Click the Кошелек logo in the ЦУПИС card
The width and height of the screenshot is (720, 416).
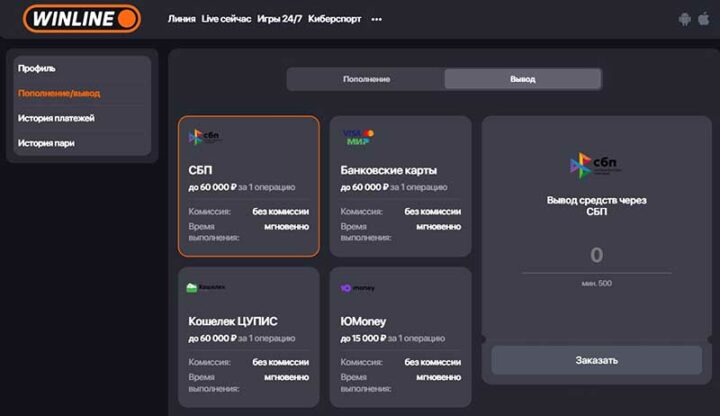(206, 287)
